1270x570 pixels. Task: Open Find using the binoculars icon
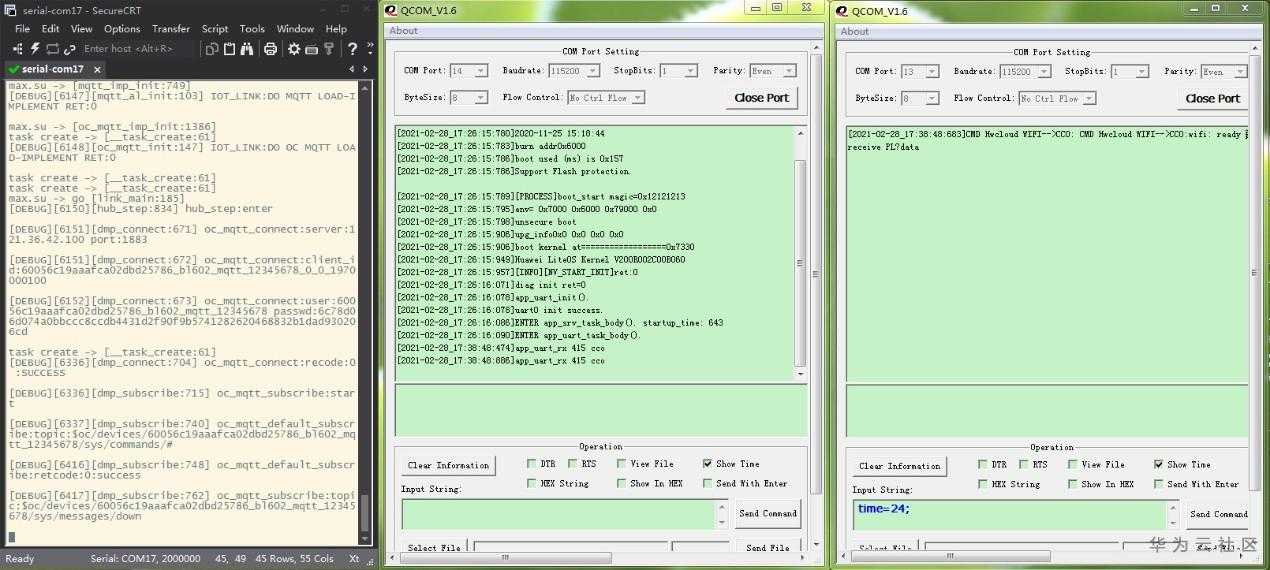(x=246, y=48)
